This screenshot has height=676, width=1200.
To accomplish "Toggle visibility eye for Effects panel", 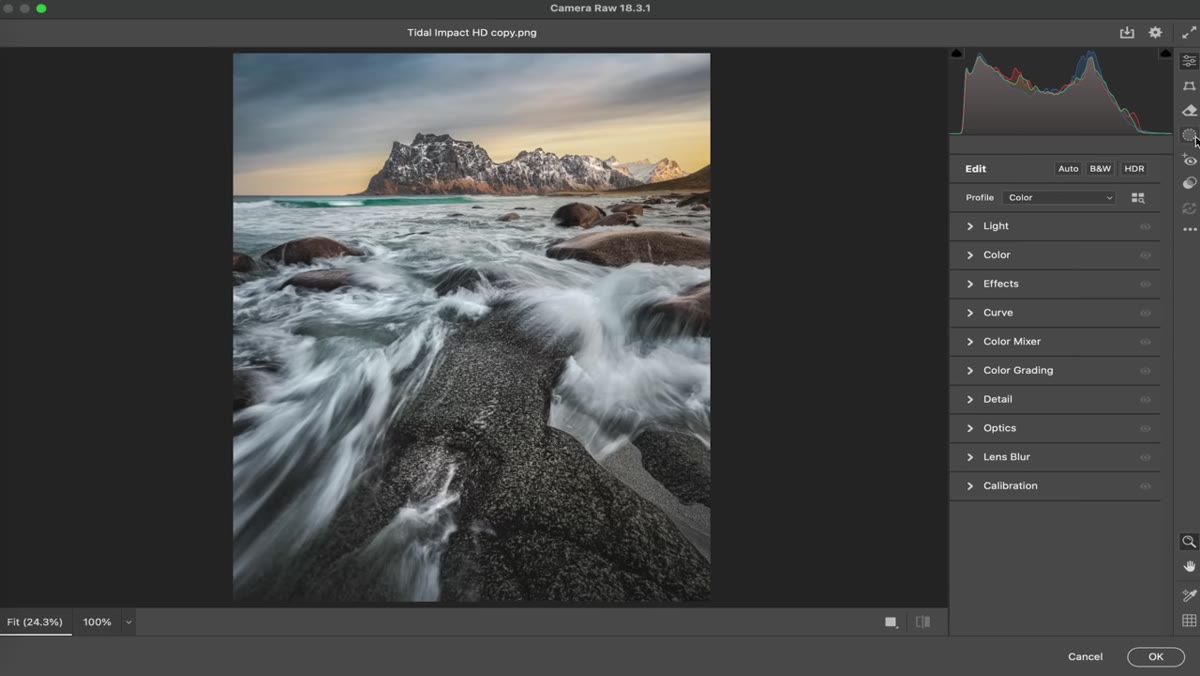I will point(1145,284).
